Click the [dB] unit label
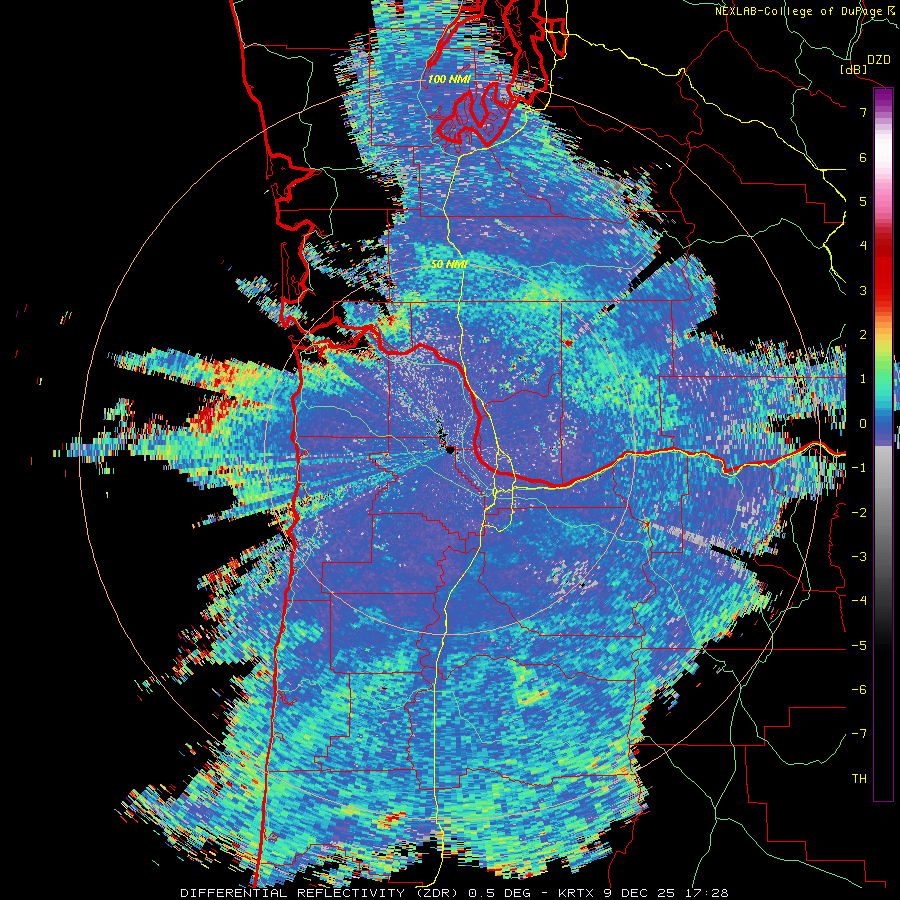 [x=853, y=69]
